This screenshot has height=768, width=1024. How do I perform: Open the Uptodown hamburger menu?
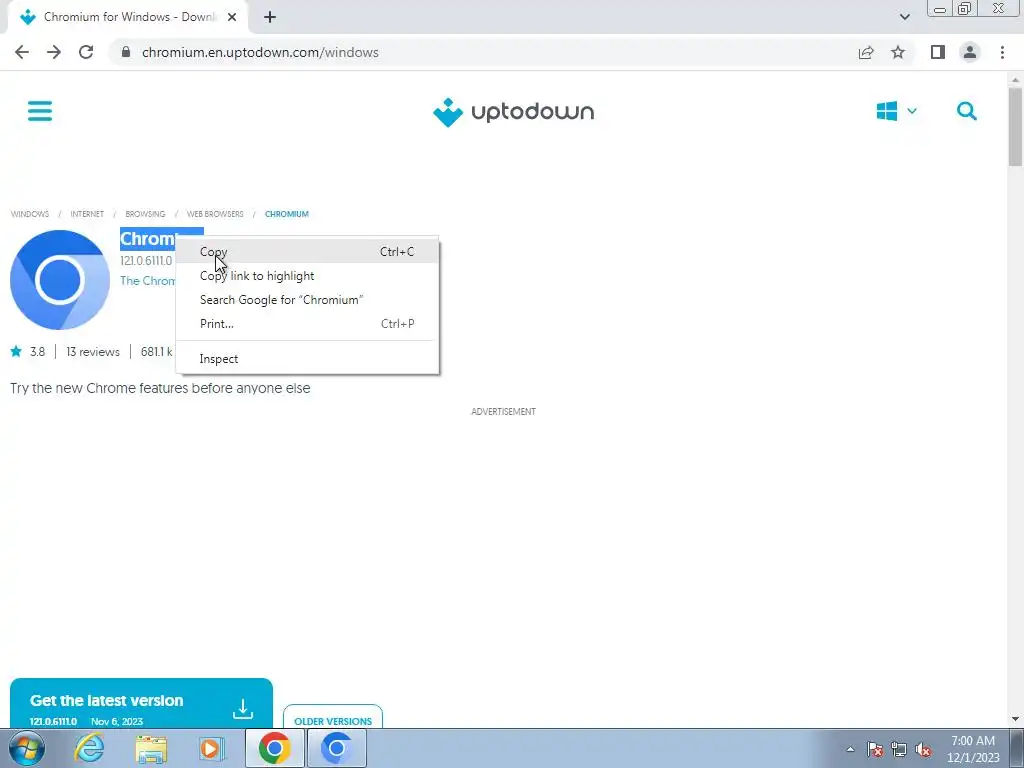tap(40, 110)
